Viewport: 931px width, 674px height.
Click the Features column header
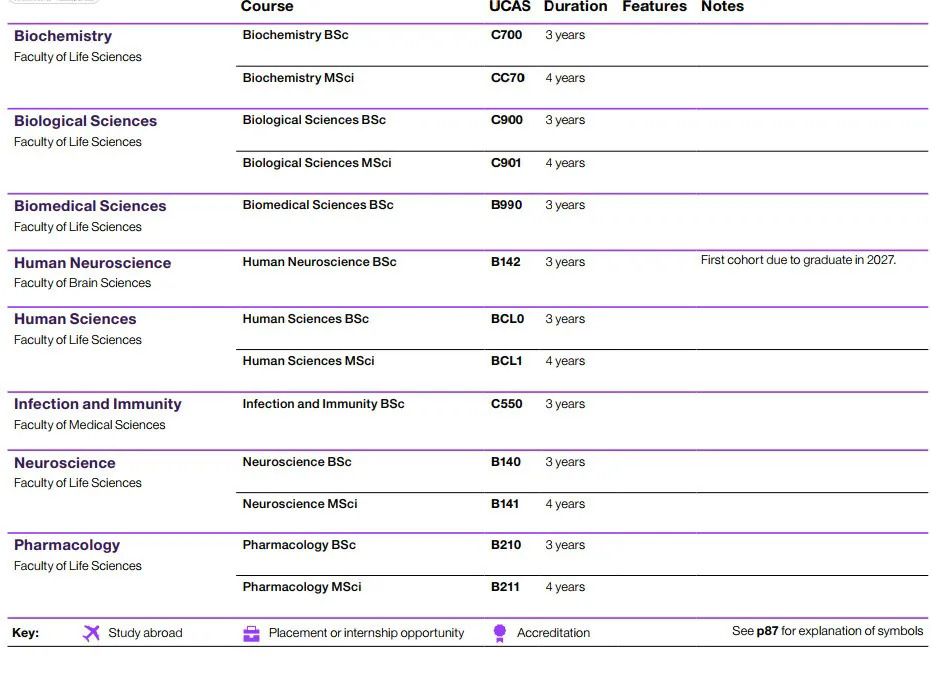tap(654, 7)
